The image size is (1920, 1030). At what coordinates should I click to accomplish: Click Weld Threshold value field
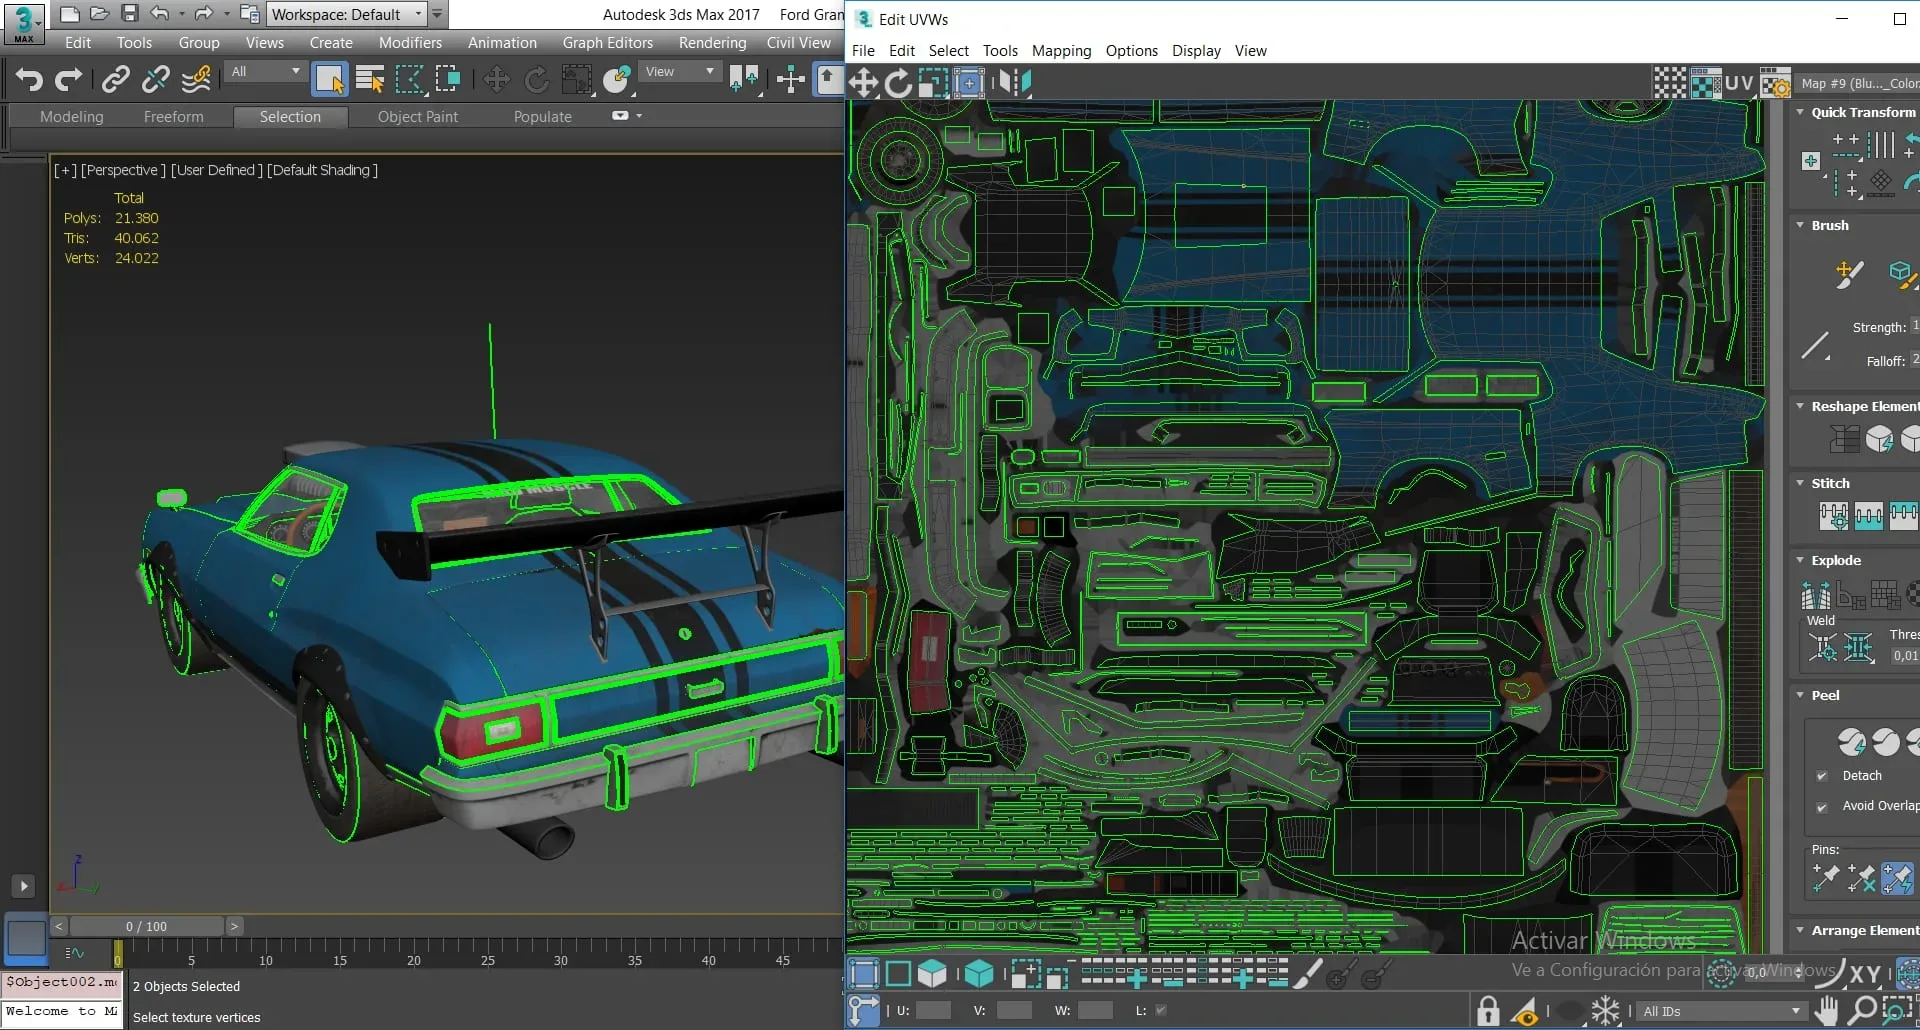[1905, 656]
